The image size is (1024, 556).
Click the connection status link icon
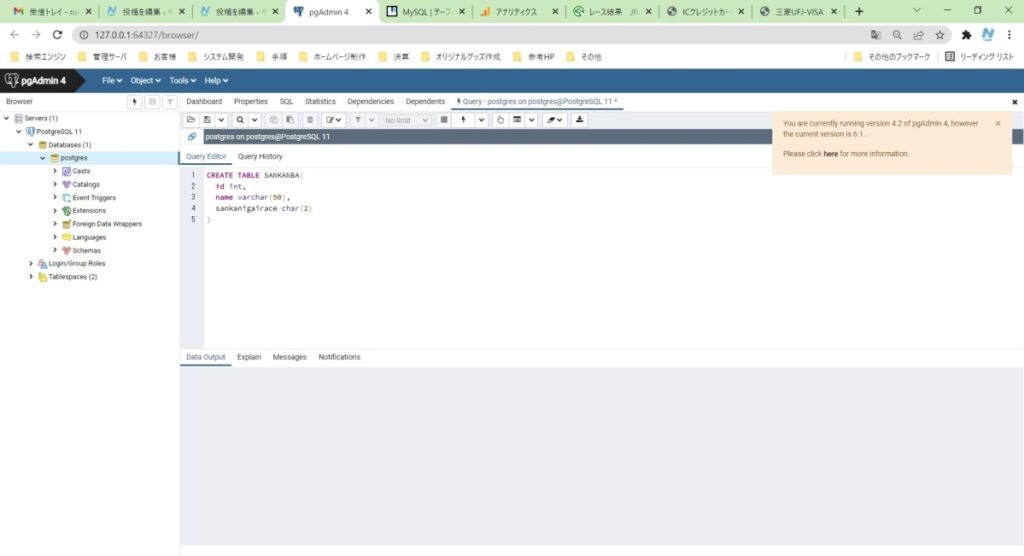(192, 137)
